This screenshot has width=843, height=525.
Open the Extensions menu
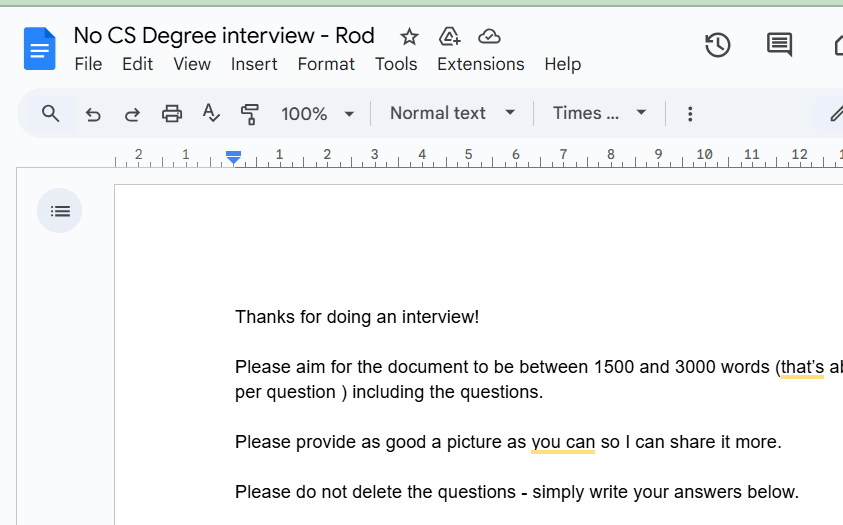click(x=480, y=64)
